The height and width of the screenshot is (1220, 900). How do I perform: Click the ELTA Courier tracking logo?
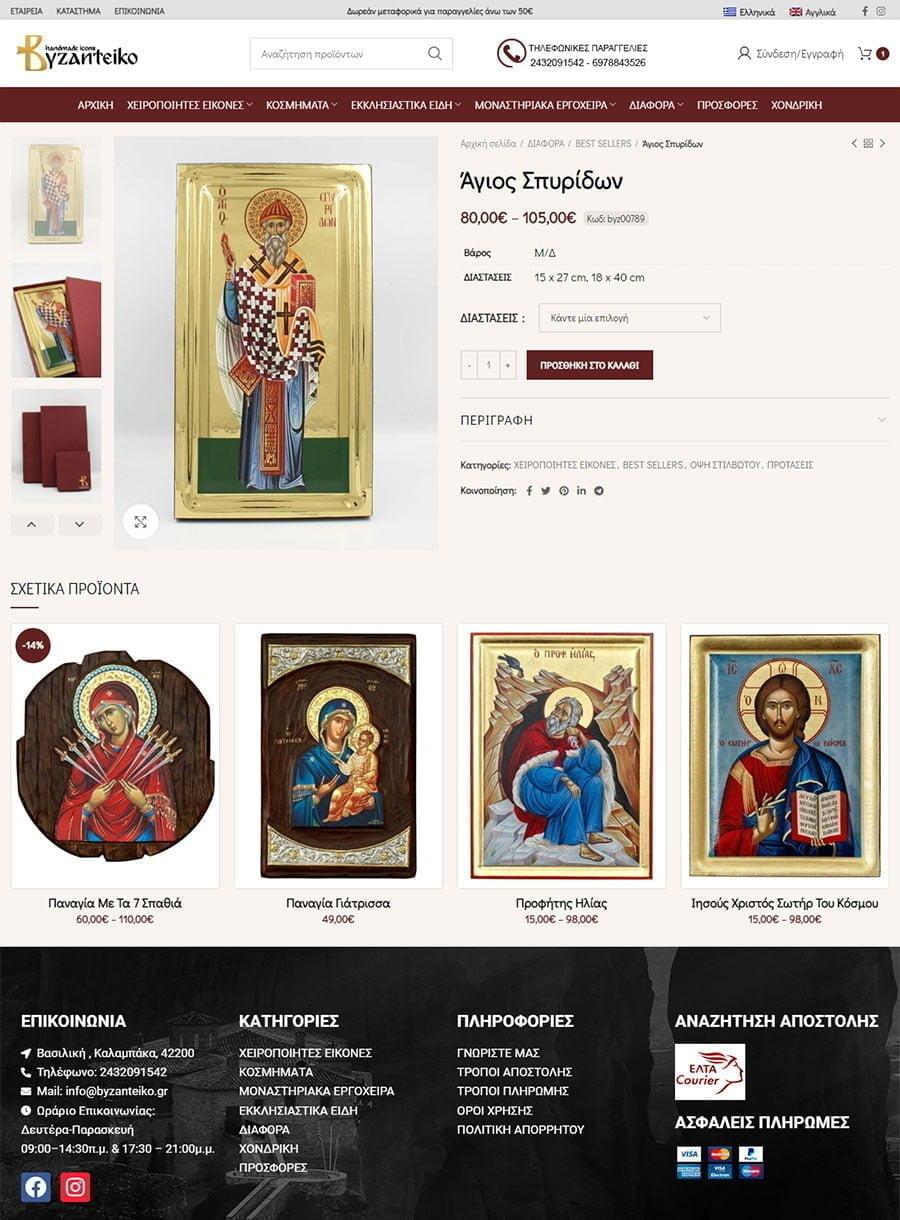coord(710,1072)
